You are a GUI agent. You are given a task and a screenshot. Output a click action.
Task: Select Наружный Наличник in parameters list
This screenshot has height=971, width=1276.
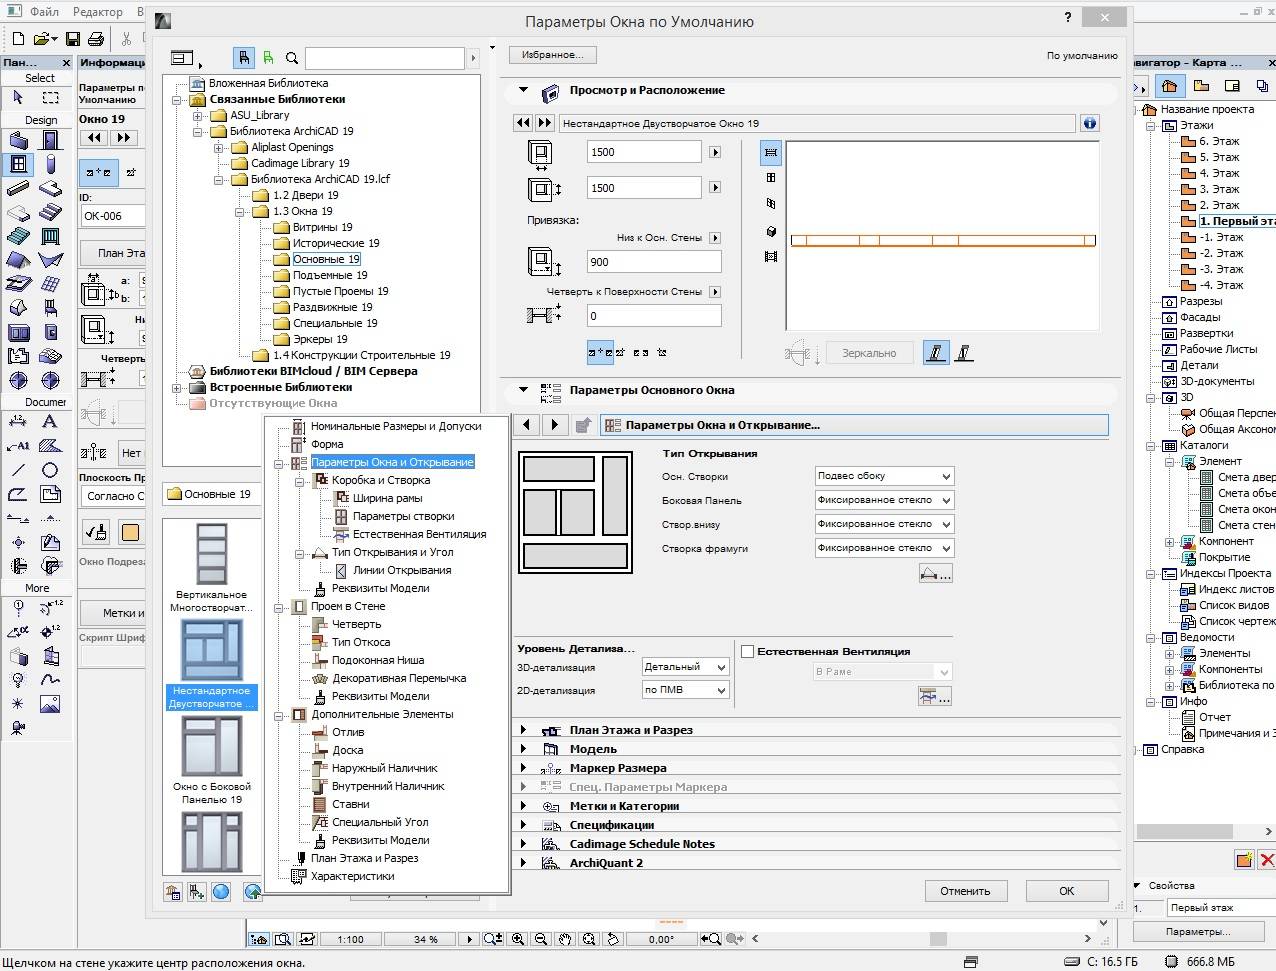point(385,768)
